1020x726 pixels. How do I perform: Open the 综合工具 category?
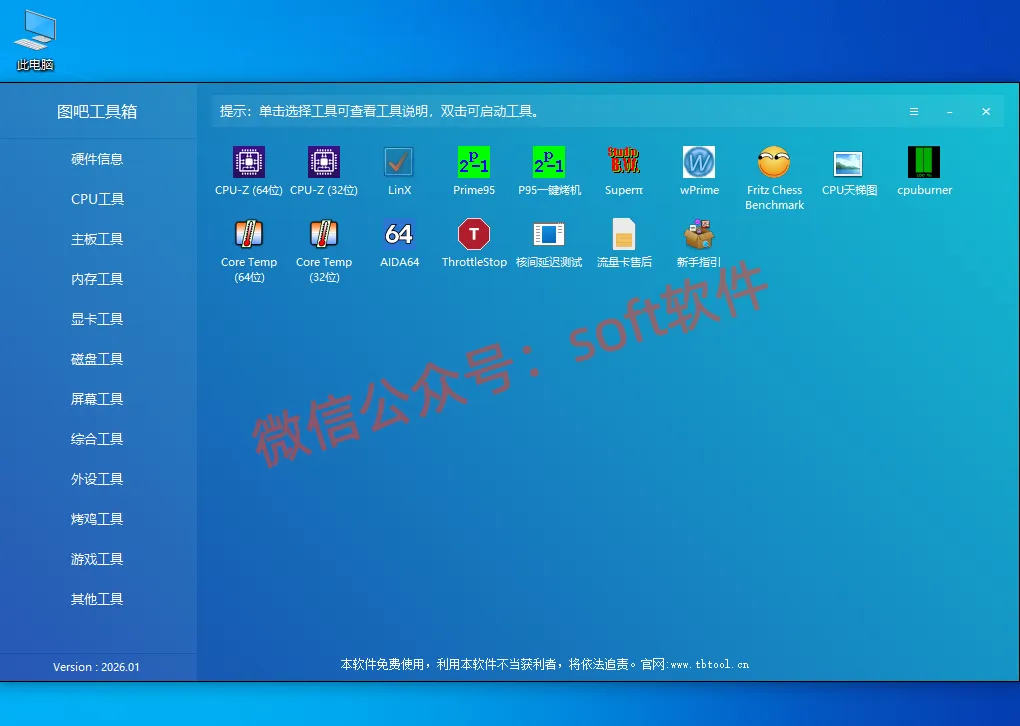point(97,439)
